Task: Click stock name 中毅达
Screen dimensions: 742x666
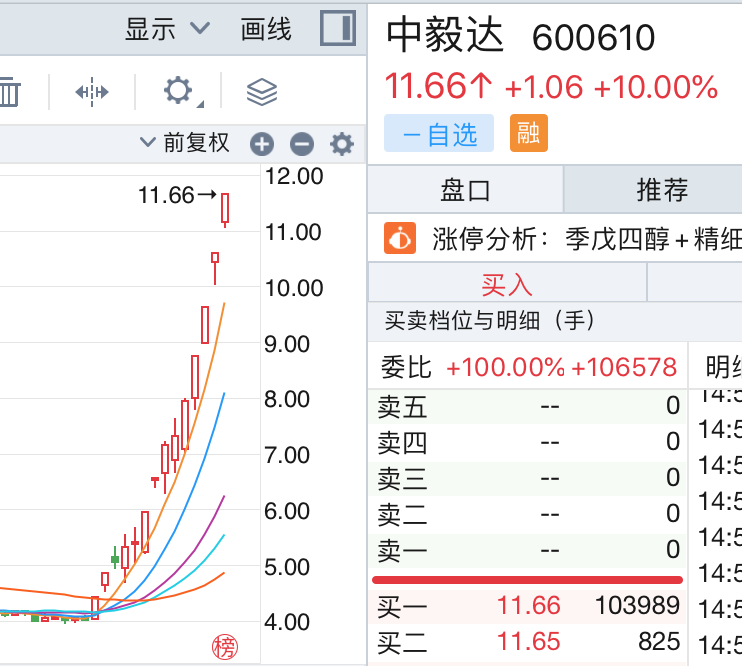Action: (x=445, y=35)
